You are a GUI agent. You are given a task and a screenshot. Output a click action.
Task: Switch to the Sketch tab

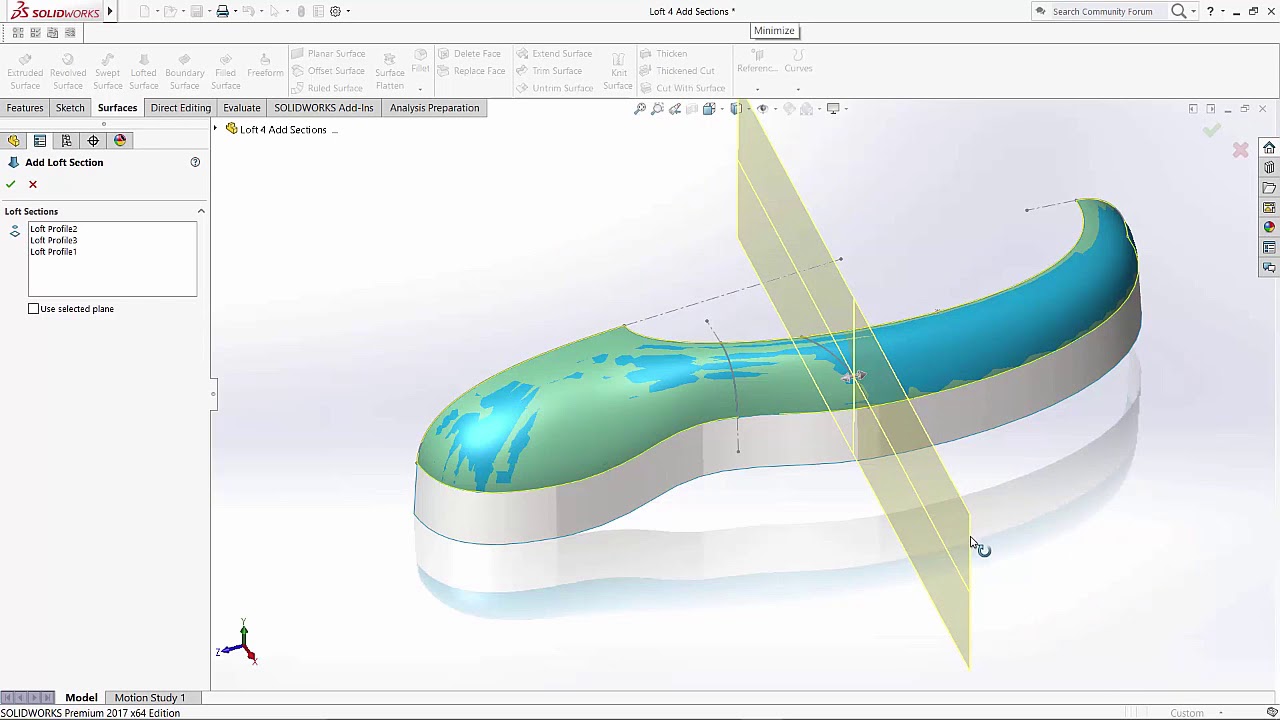[70, 108]
